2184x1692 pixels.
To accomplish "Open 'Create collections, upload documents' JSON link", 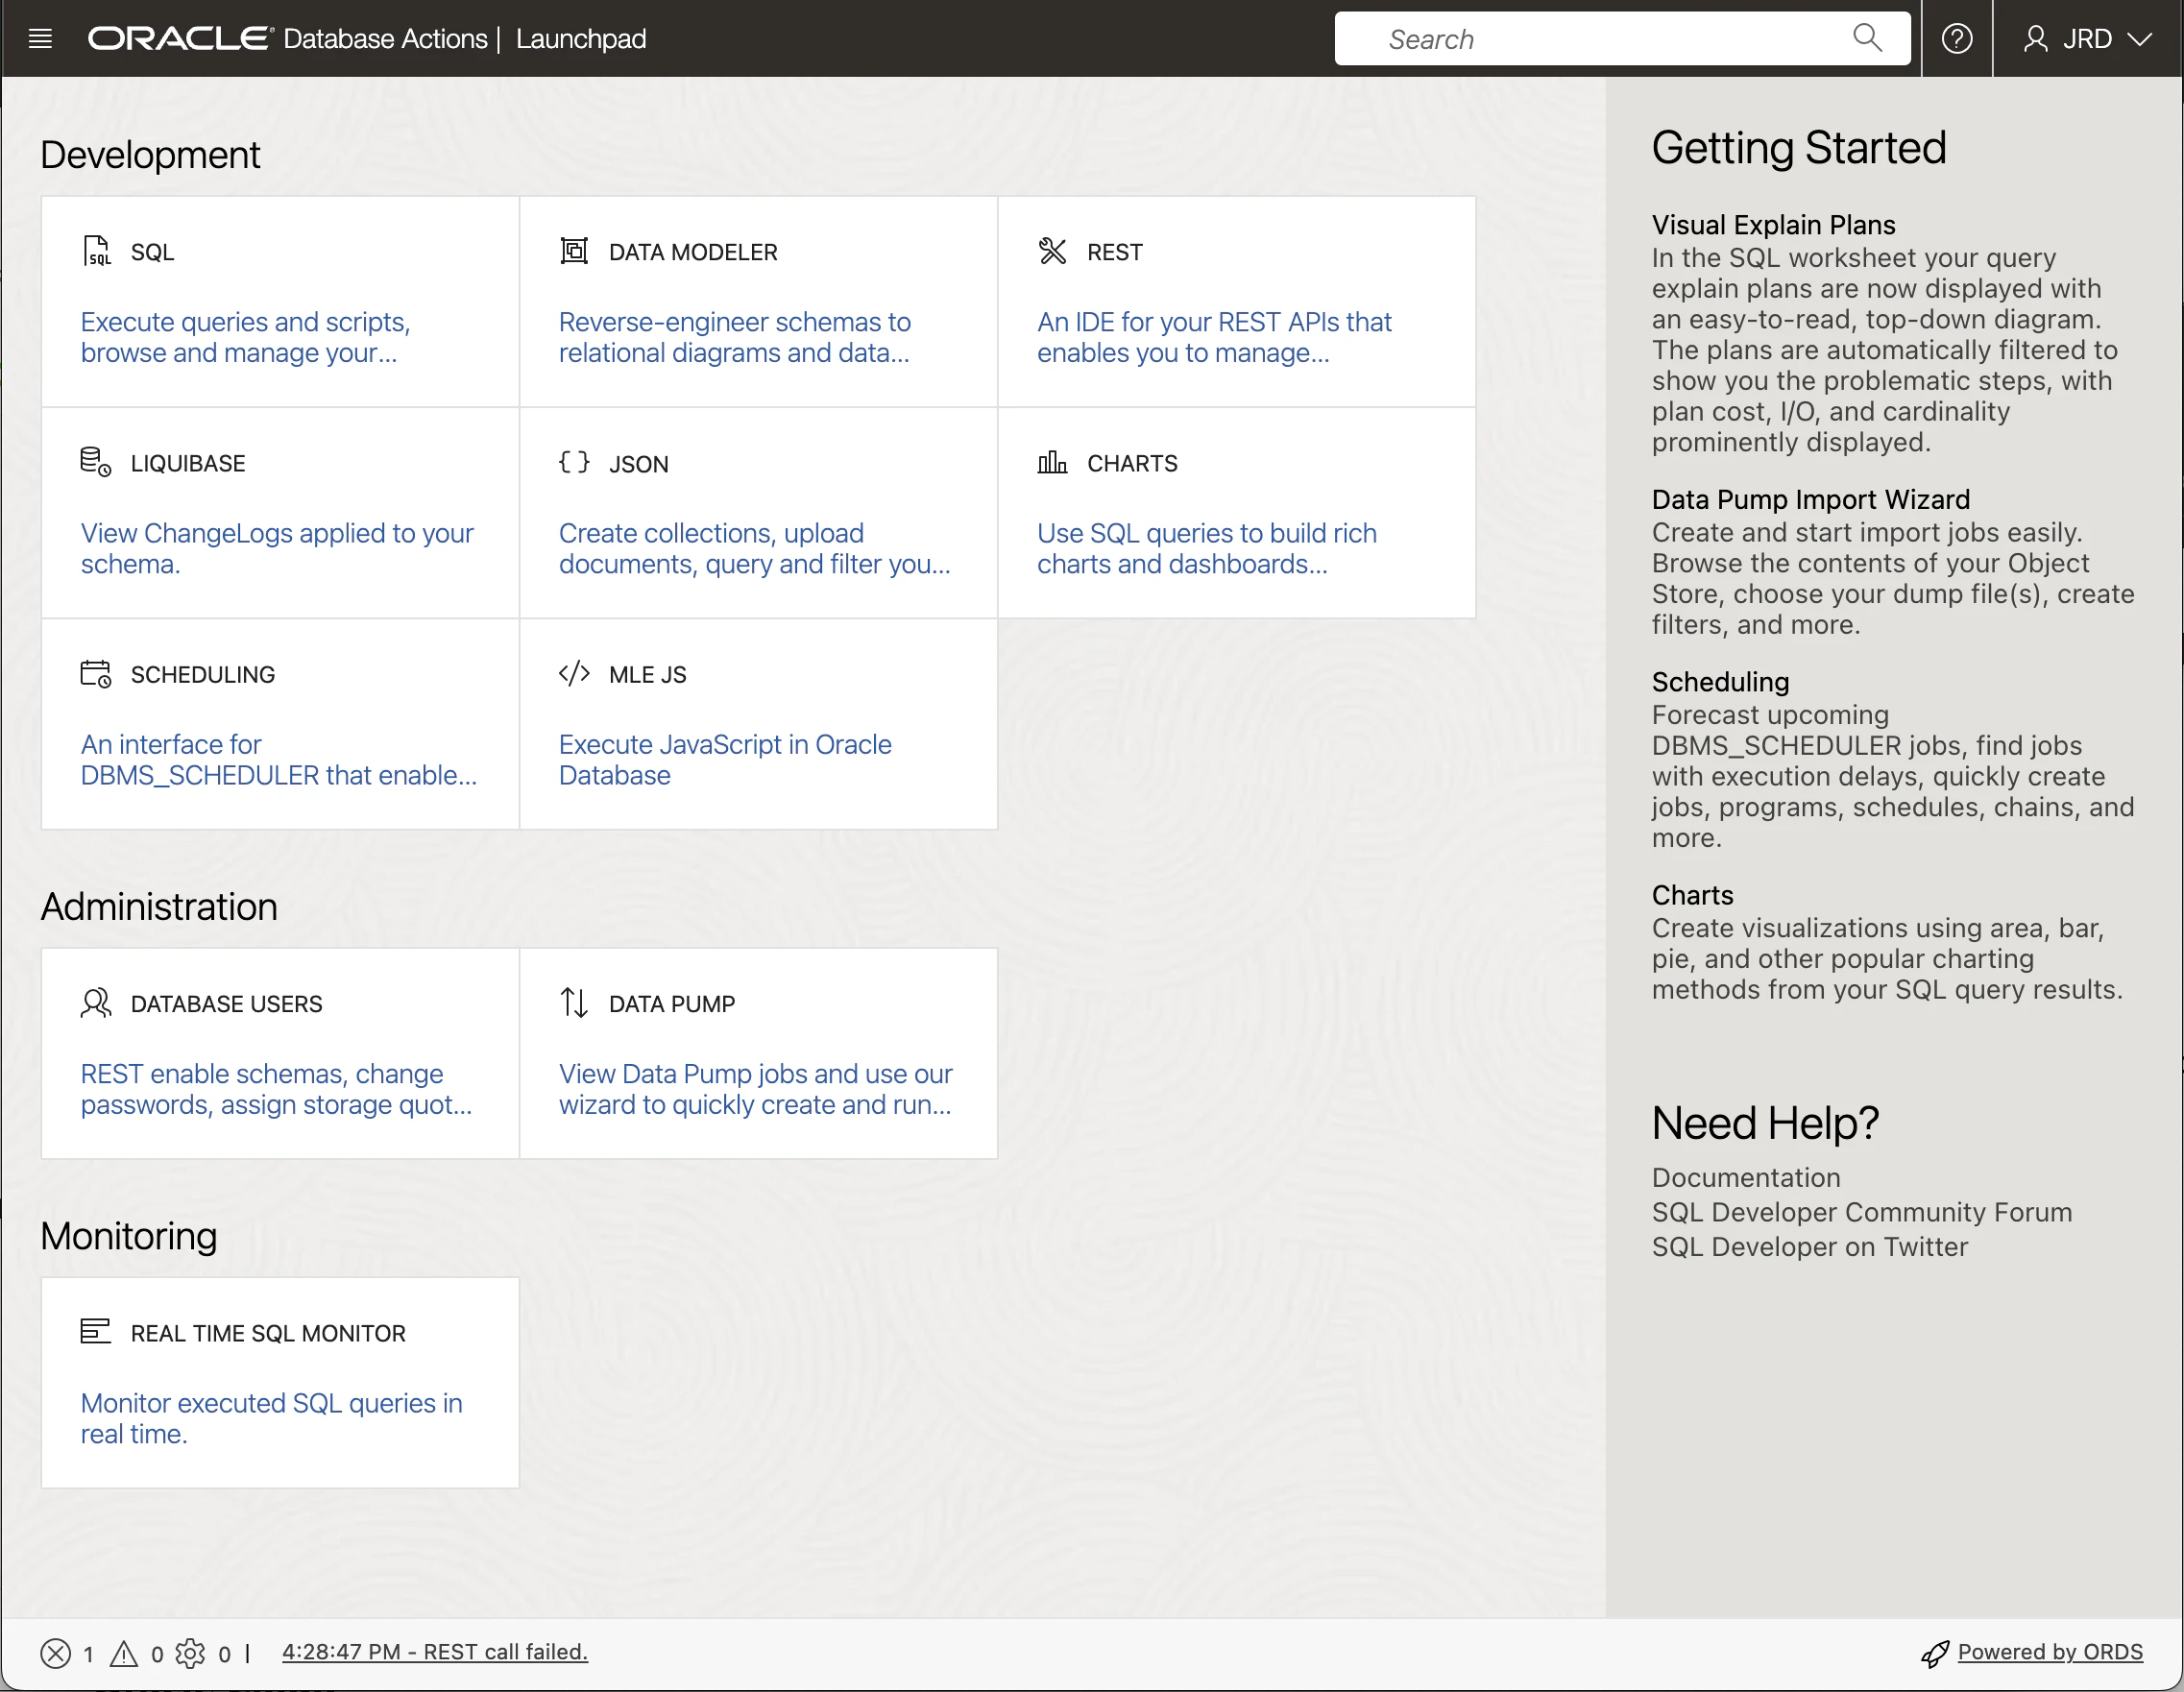I will click(755, 548).
